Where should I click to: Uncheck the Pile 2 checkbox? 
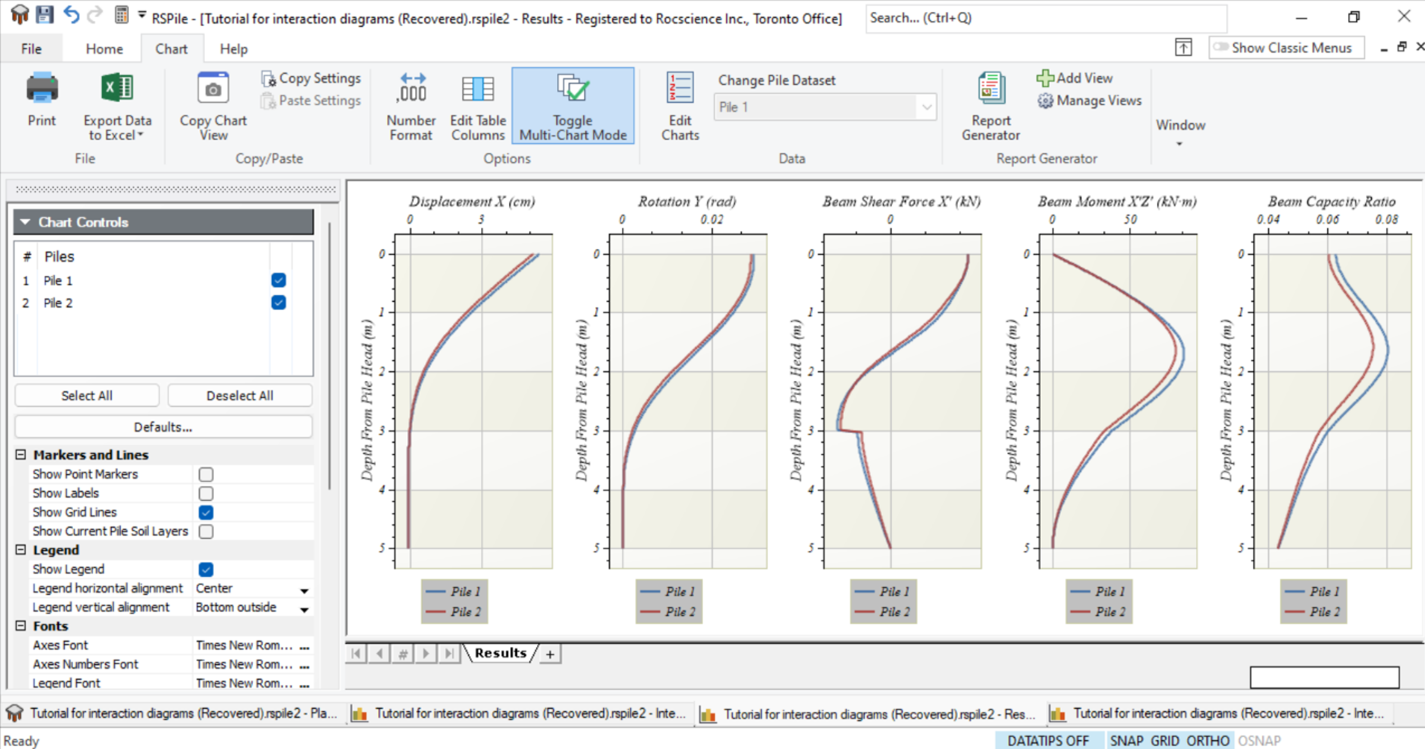click(x=279, y=302)
